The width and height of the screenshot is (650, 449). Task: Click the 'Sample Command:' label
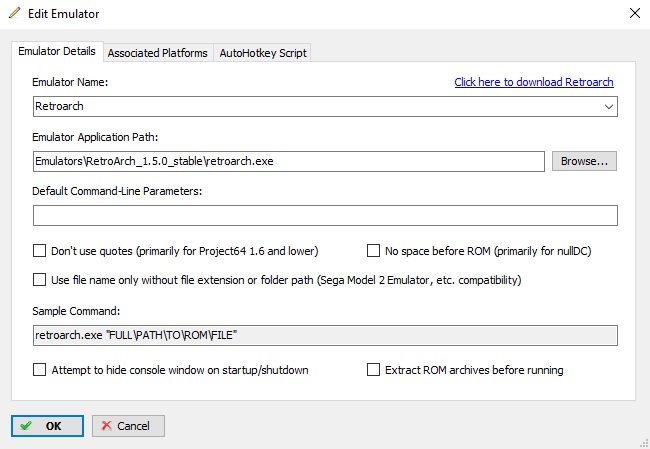[x=76, y=311]
